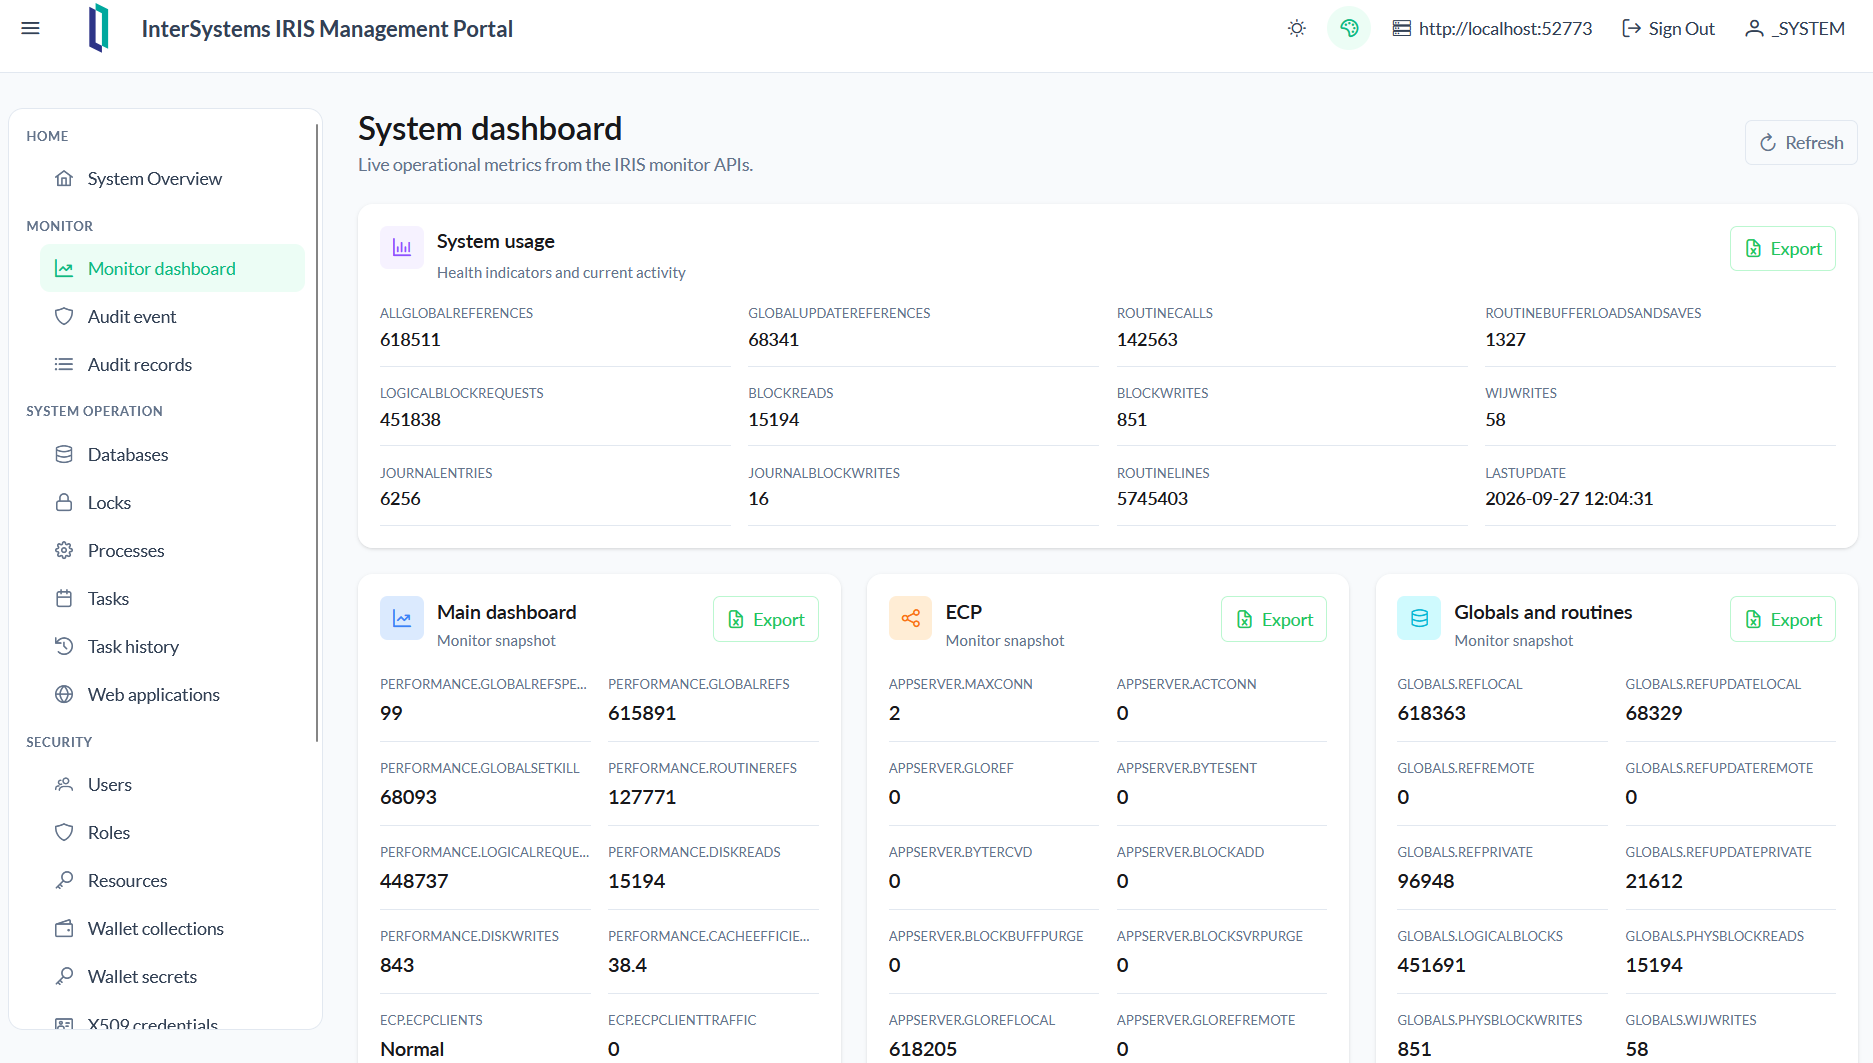1873x1063 pixels.
Task: Click the PERFORMANCE.CACHEEFFICIE value 38.4
Action: [x=627, y=965]
